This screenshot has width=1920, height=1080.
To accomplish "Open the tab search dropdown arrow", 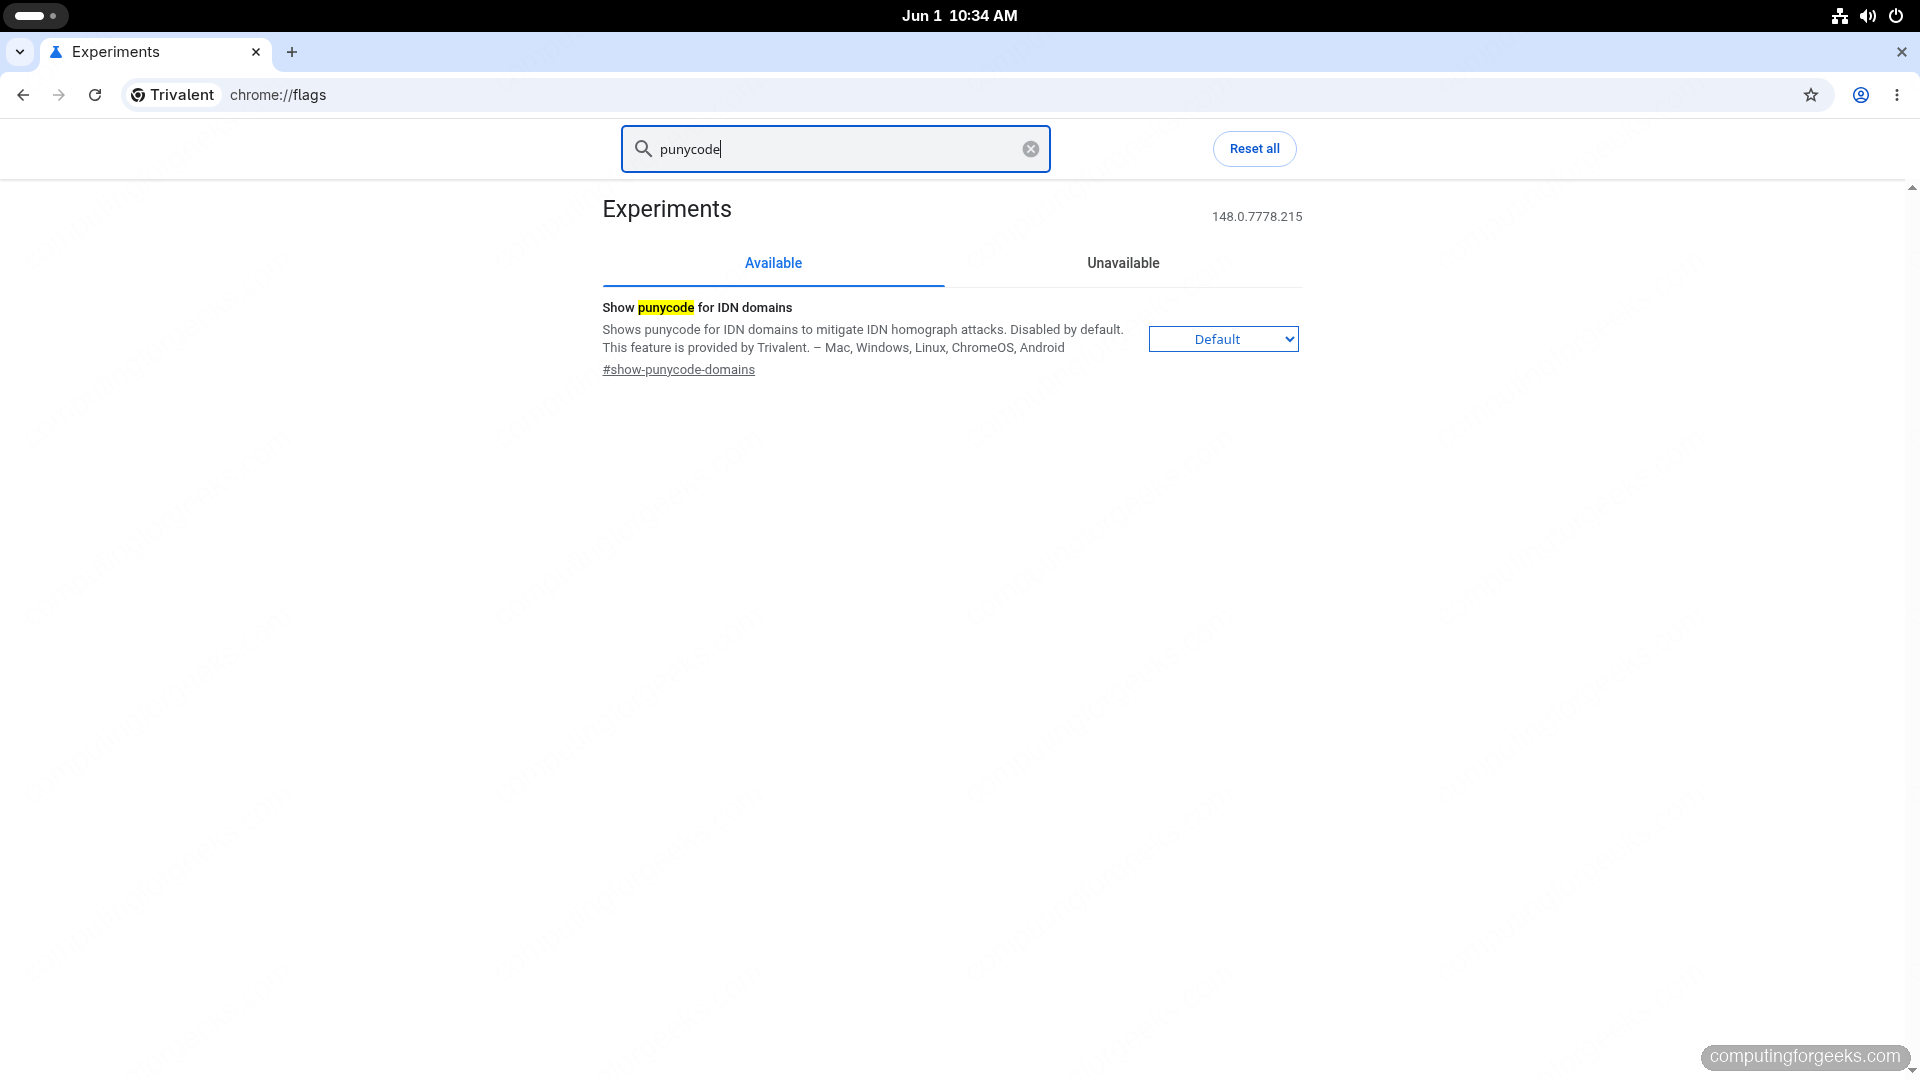I will 20,52.
